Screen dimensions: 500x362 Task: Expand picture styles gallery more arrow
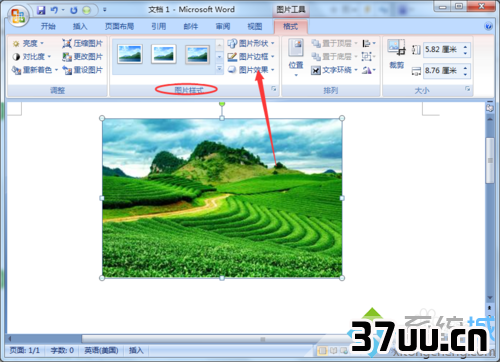point(219,69)
